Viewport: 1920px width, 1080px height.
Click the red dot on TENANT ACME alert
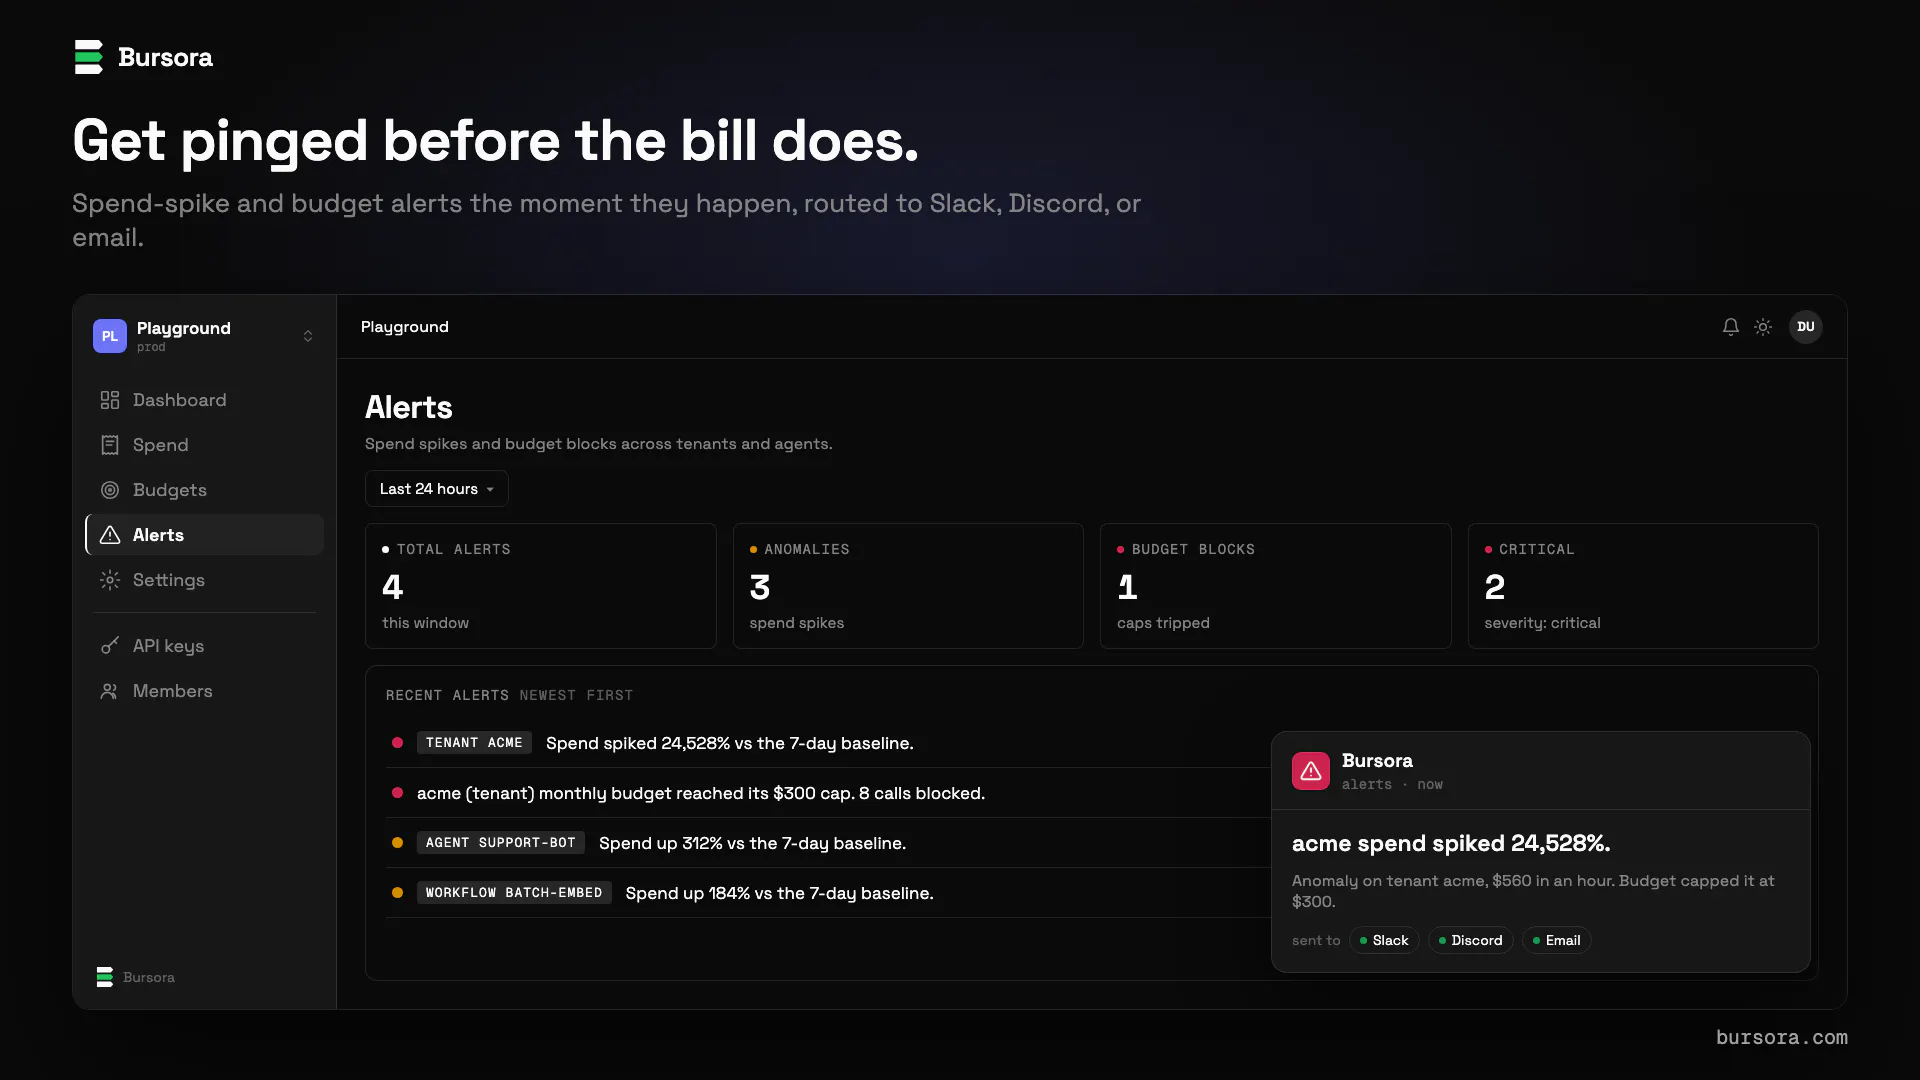[397, 743]
